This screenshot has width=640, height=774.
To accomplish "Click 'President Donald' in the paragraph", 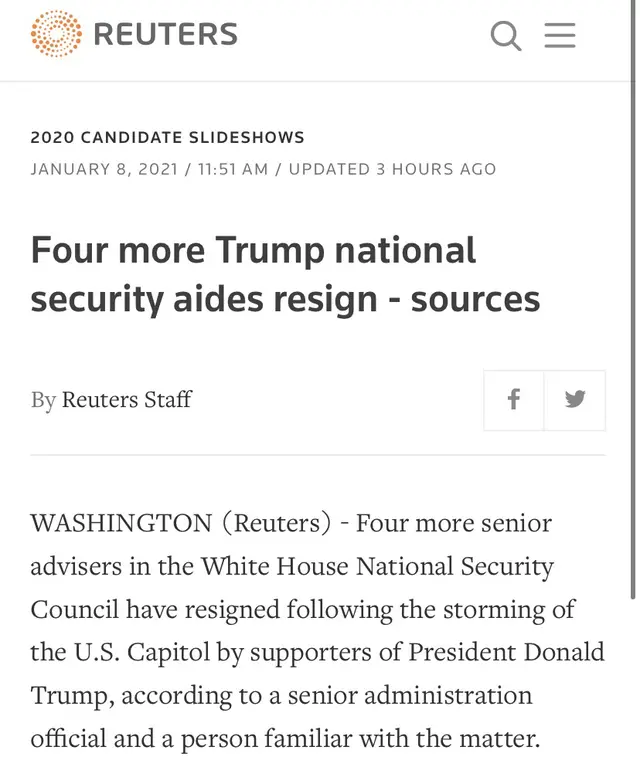I will (506, 652).
